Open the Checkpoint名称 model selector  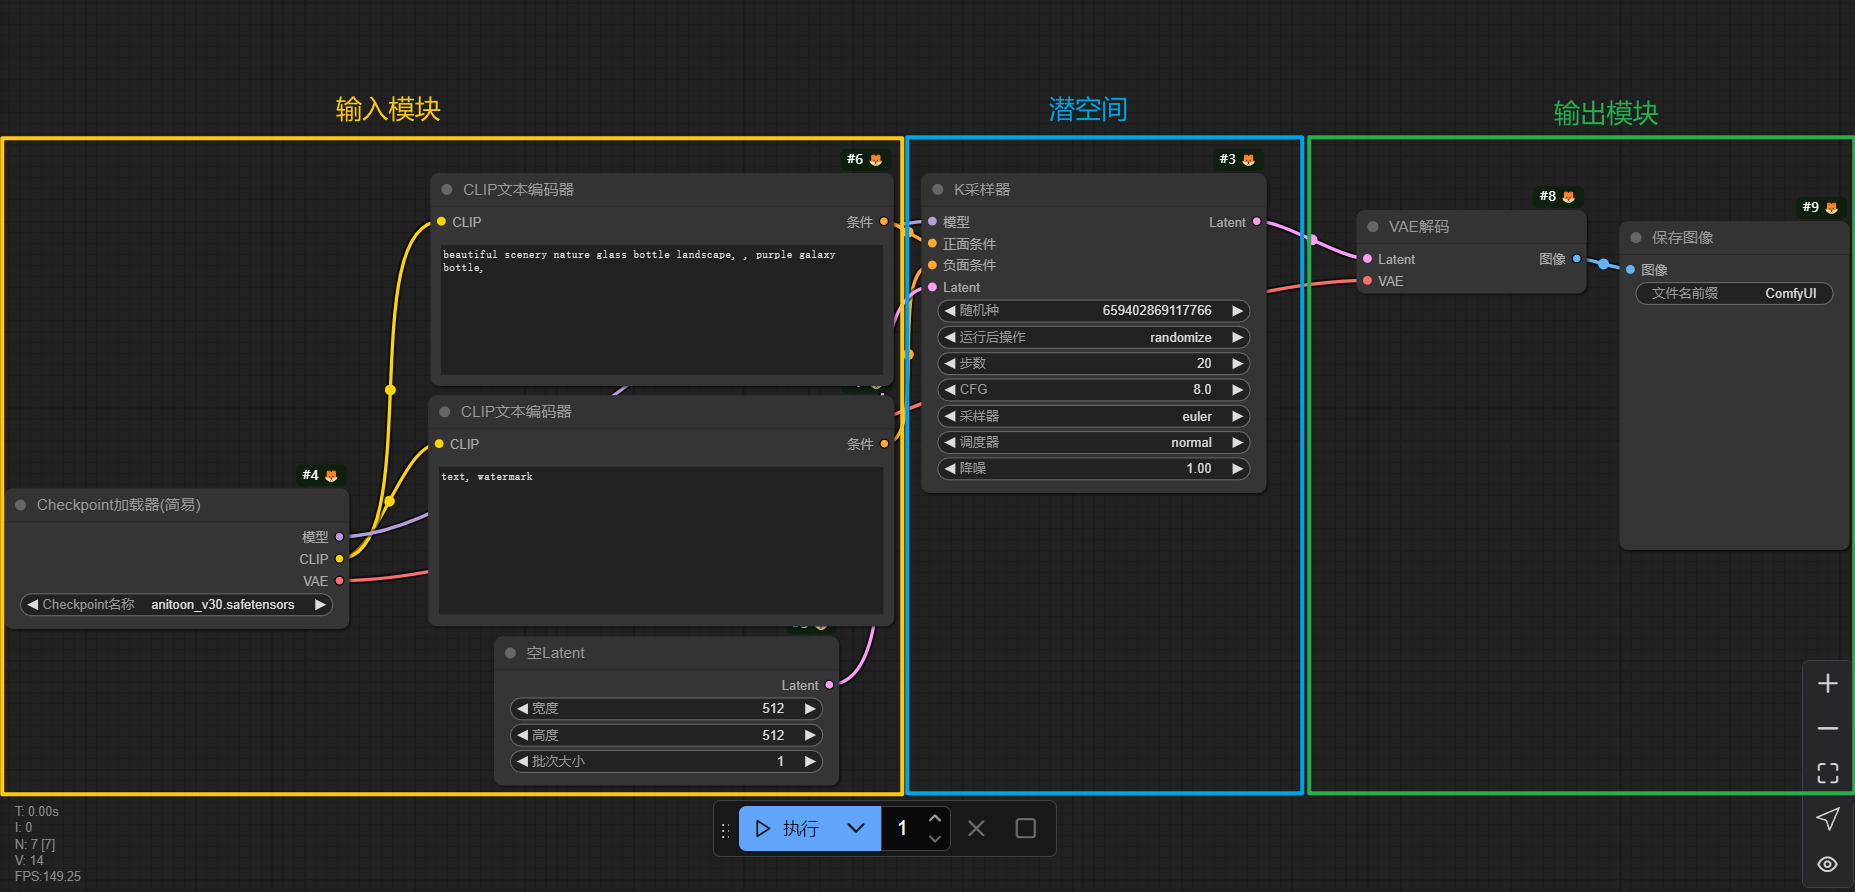[176, 605]
